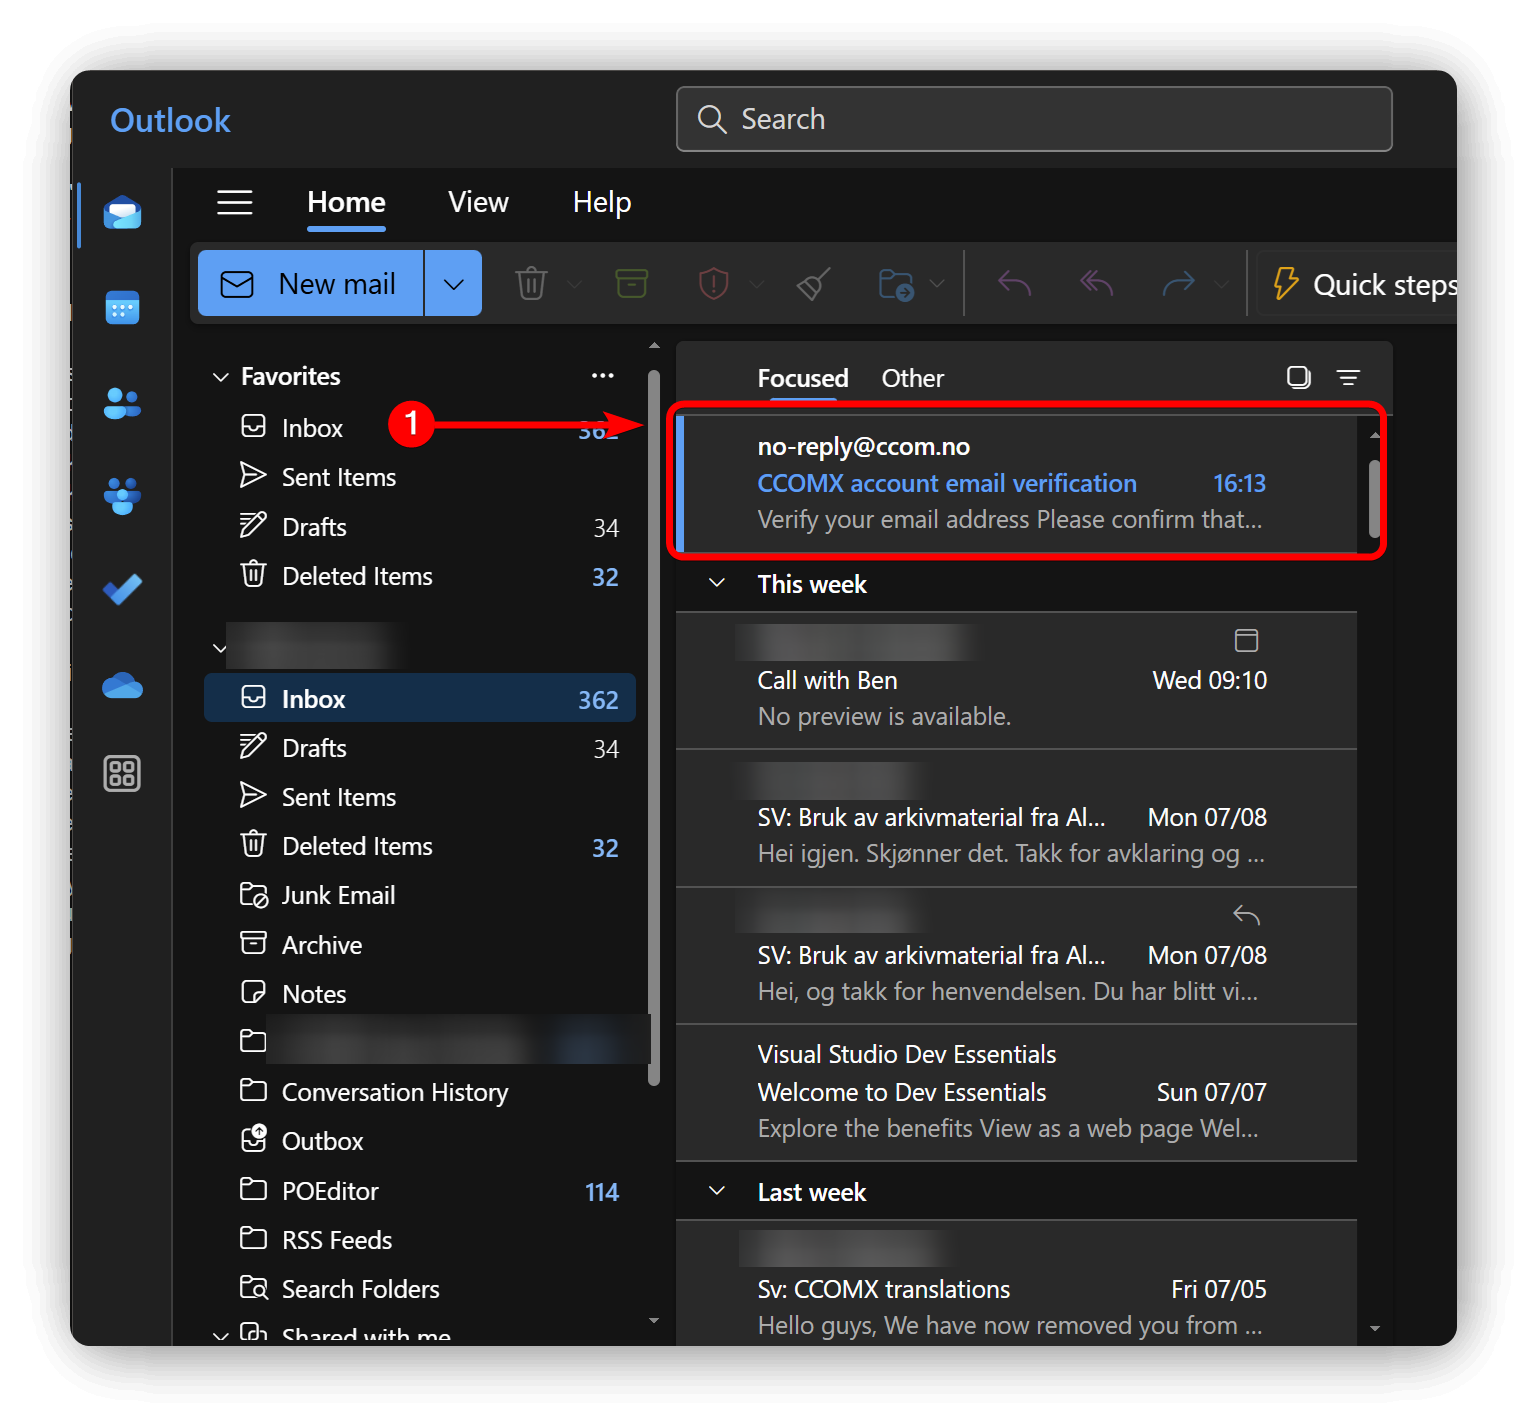Viewport: 1532px width, 1421px height.
Task: Click the search magnifier icon
Action: coord(712,119)
